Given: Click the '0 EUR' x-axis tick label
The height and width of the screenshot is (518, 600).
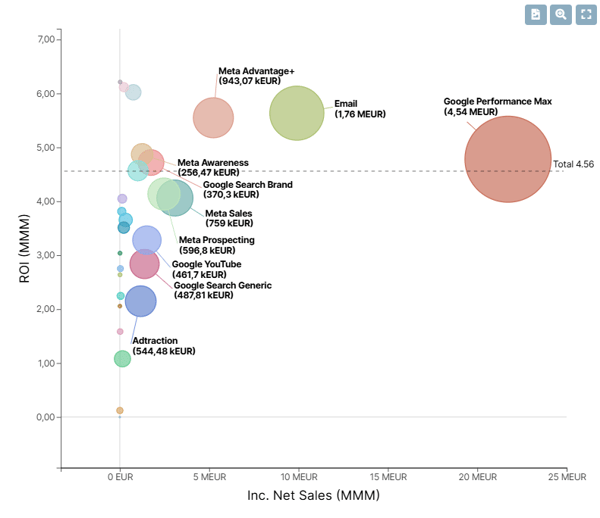Looking at the screenshot, I should coord(120,477).
